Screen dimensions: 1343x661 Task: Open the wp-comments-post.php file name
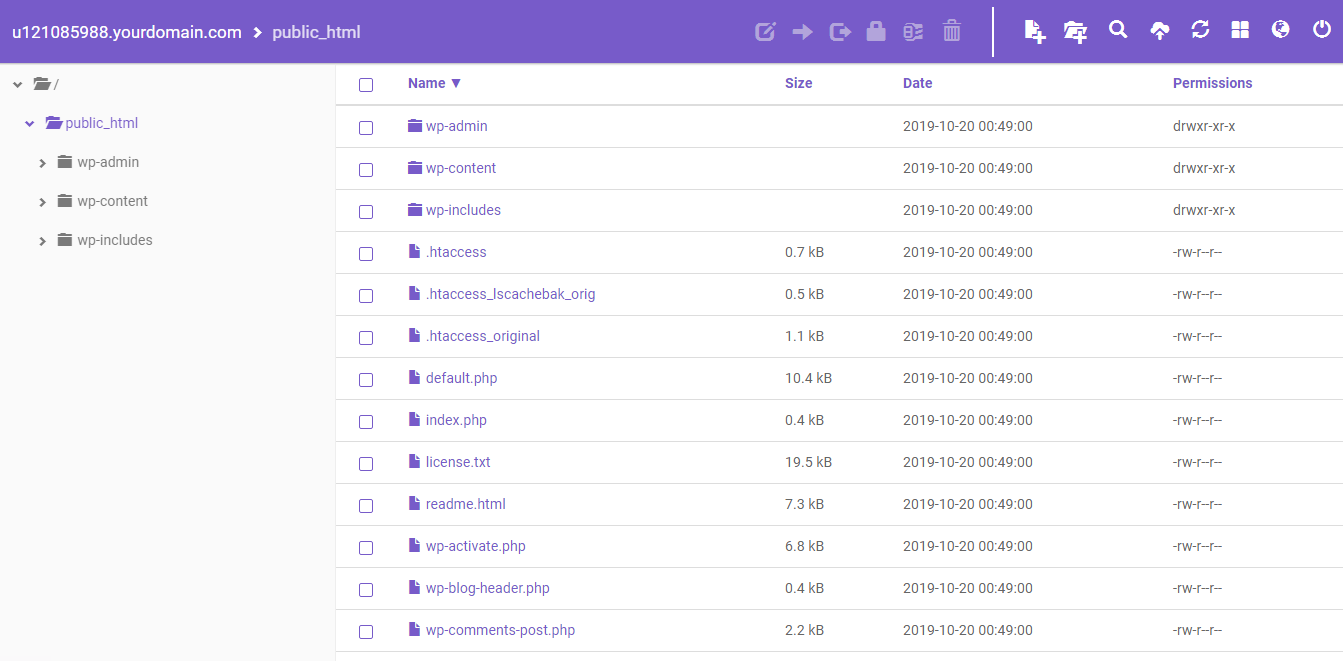pos(500,630)
